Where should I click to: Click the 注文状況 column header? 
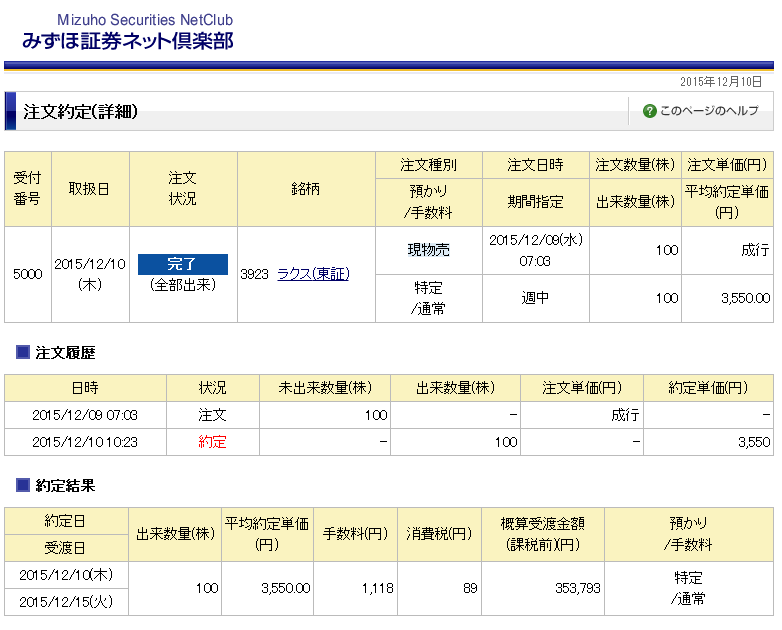tap(183, 189)
